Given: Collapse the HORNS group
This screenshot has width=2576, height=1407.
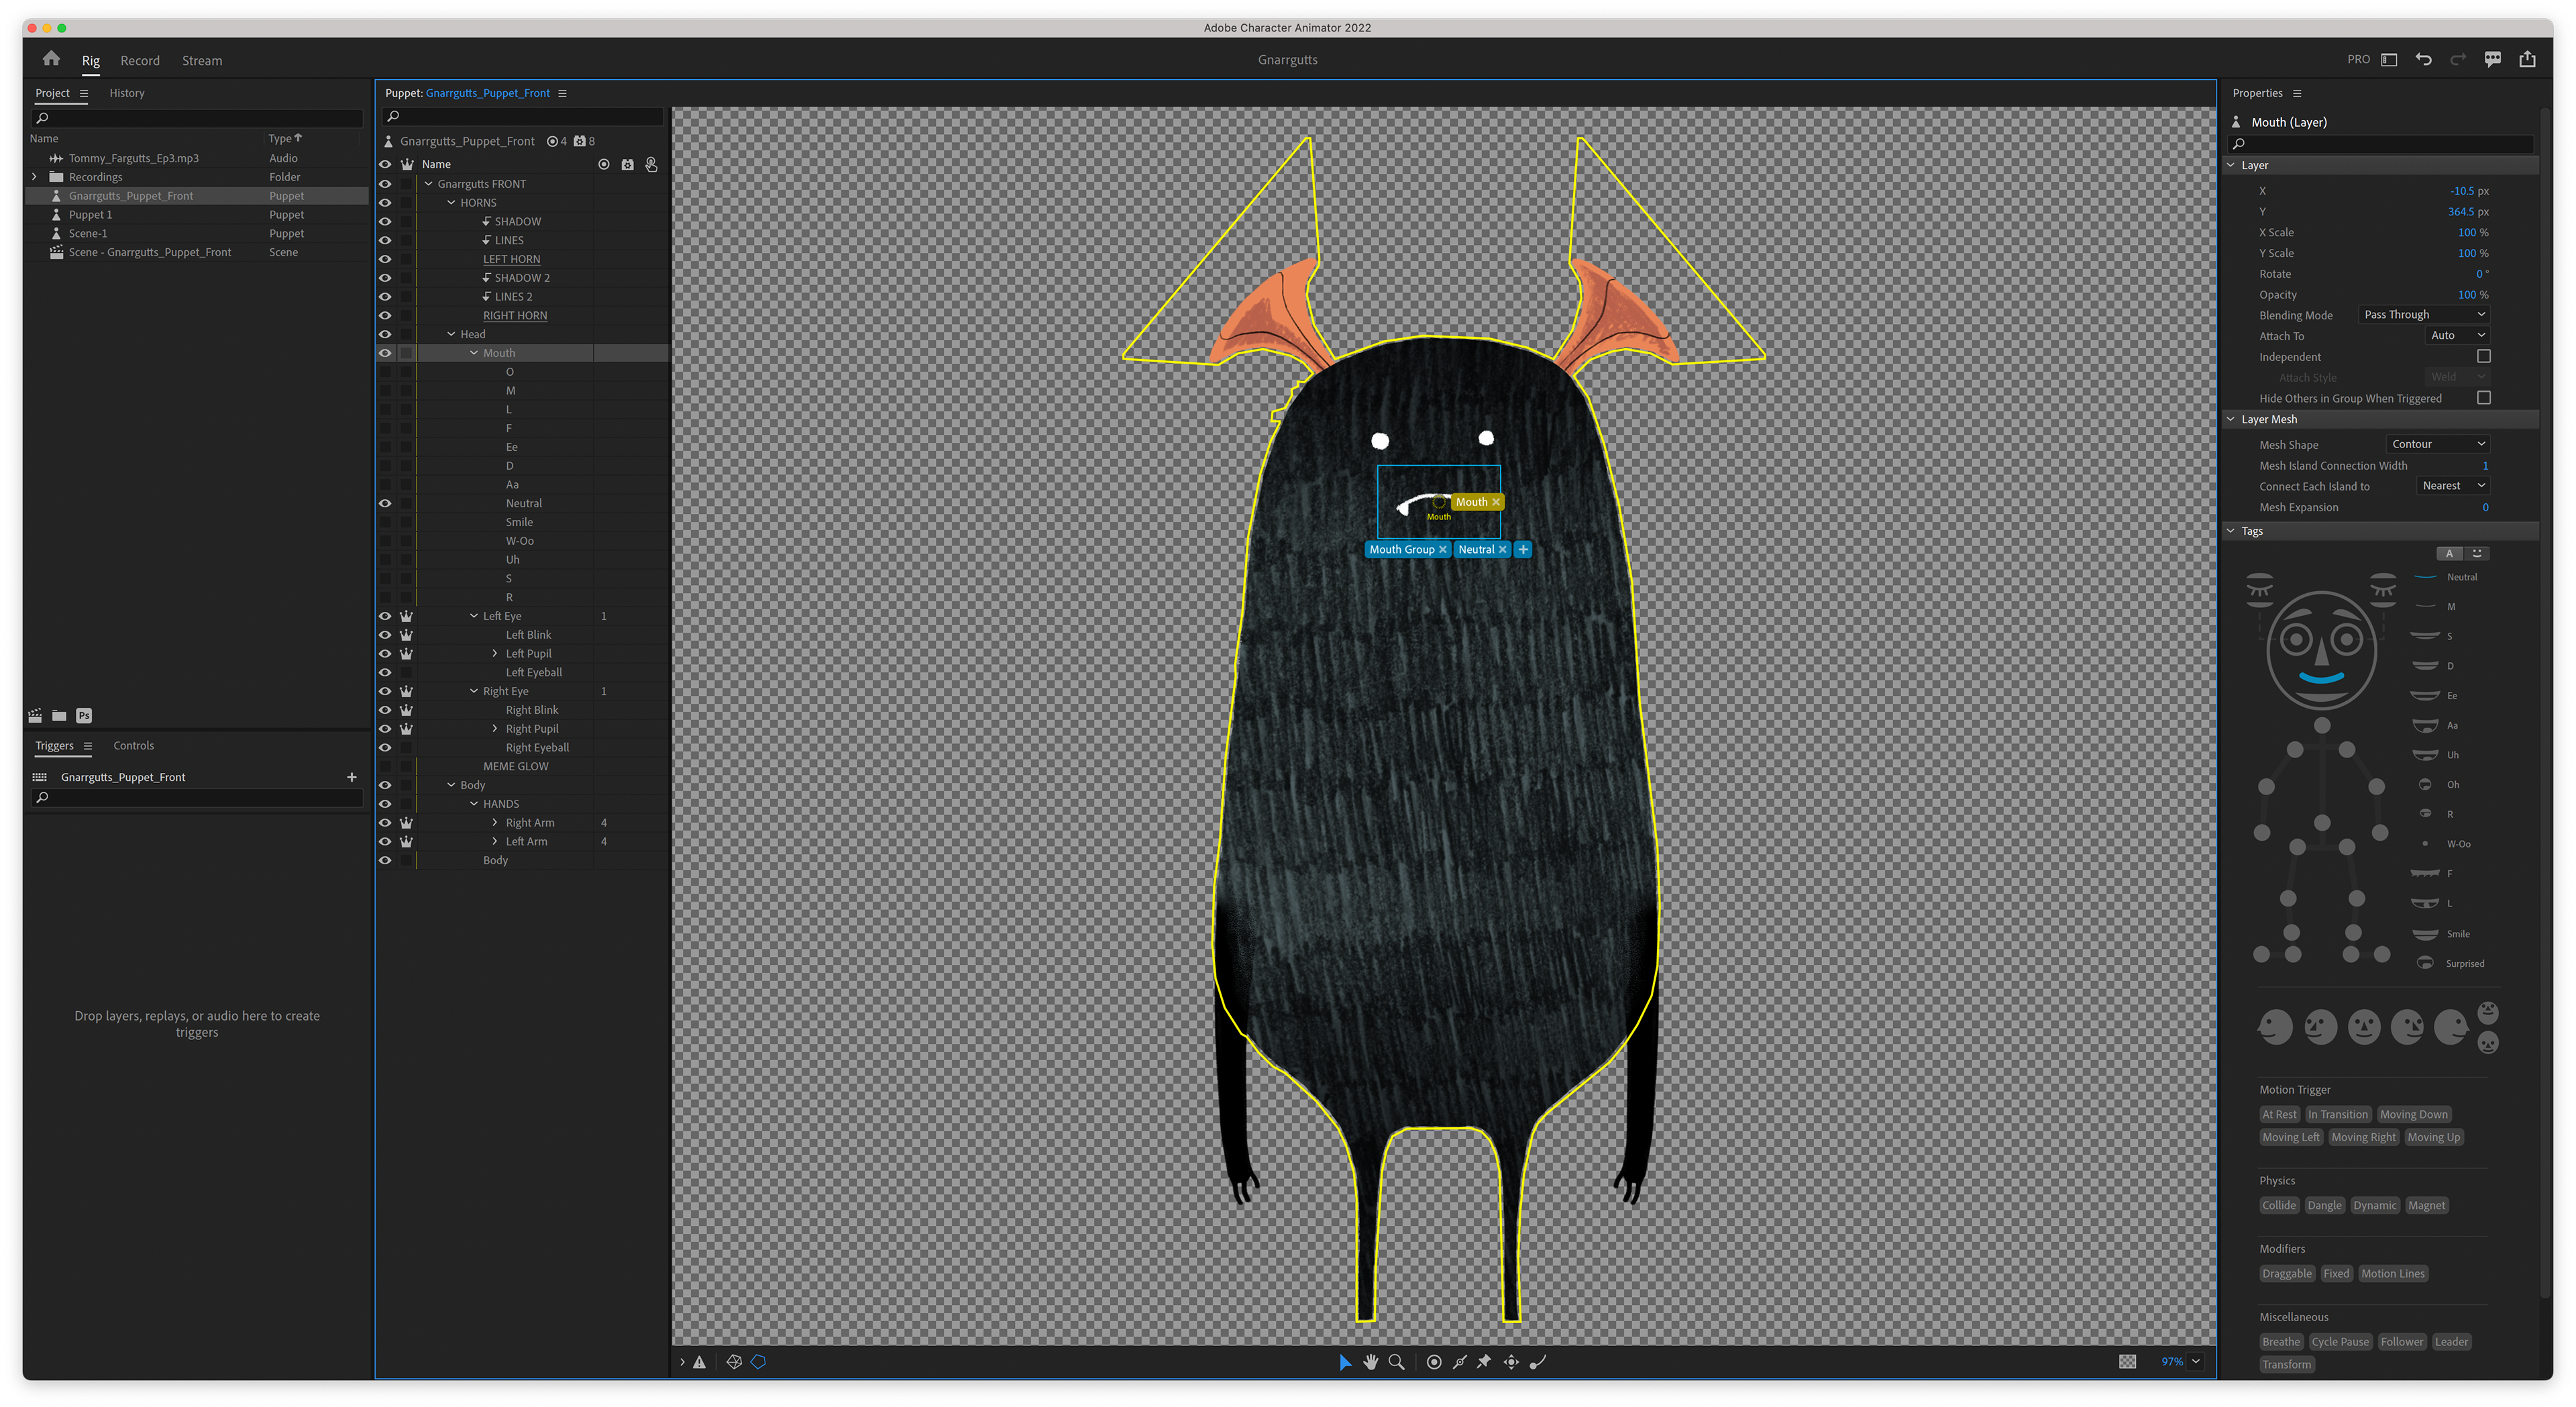Looking at the screenshot, I should tap(451, 203).
